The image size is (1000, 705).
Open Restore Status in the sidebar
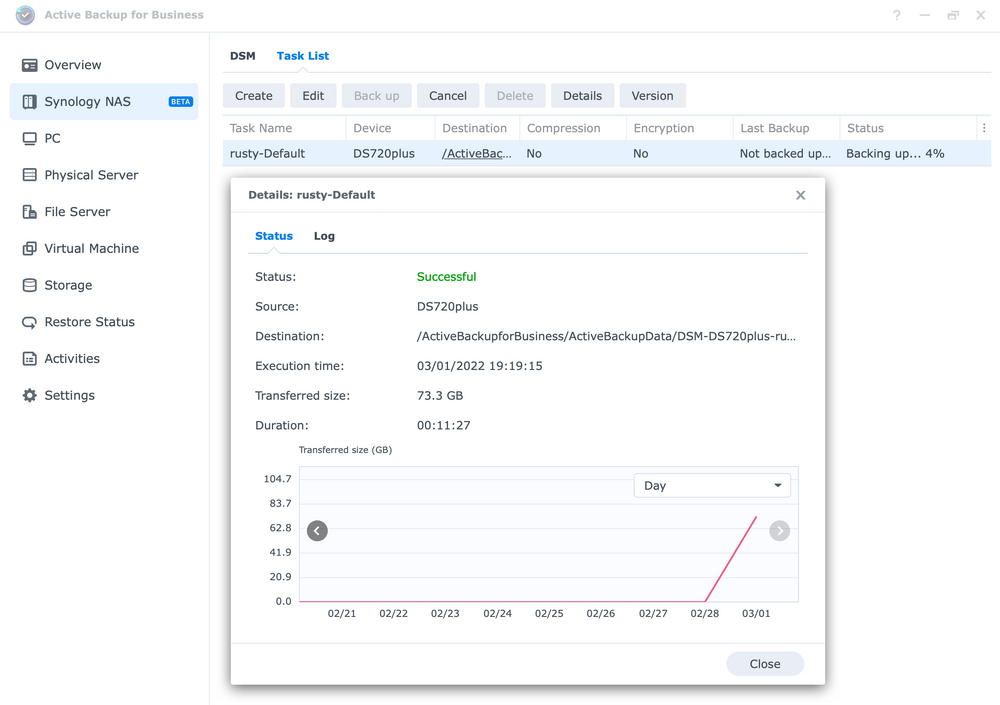(104, 322)
